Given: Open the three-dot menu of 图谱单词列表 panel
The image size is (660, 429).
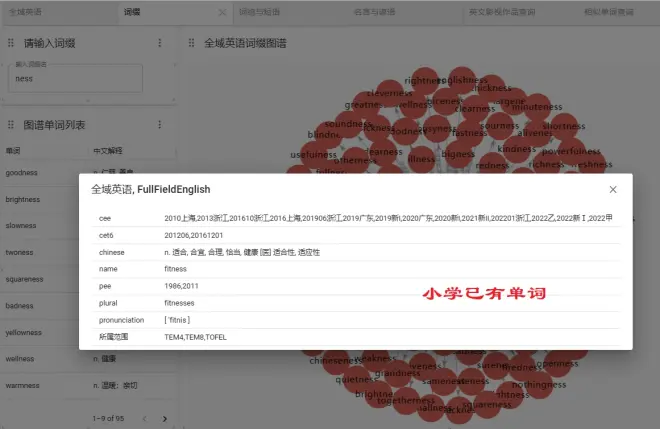Looking at the screenshot, I should [160, 125].
